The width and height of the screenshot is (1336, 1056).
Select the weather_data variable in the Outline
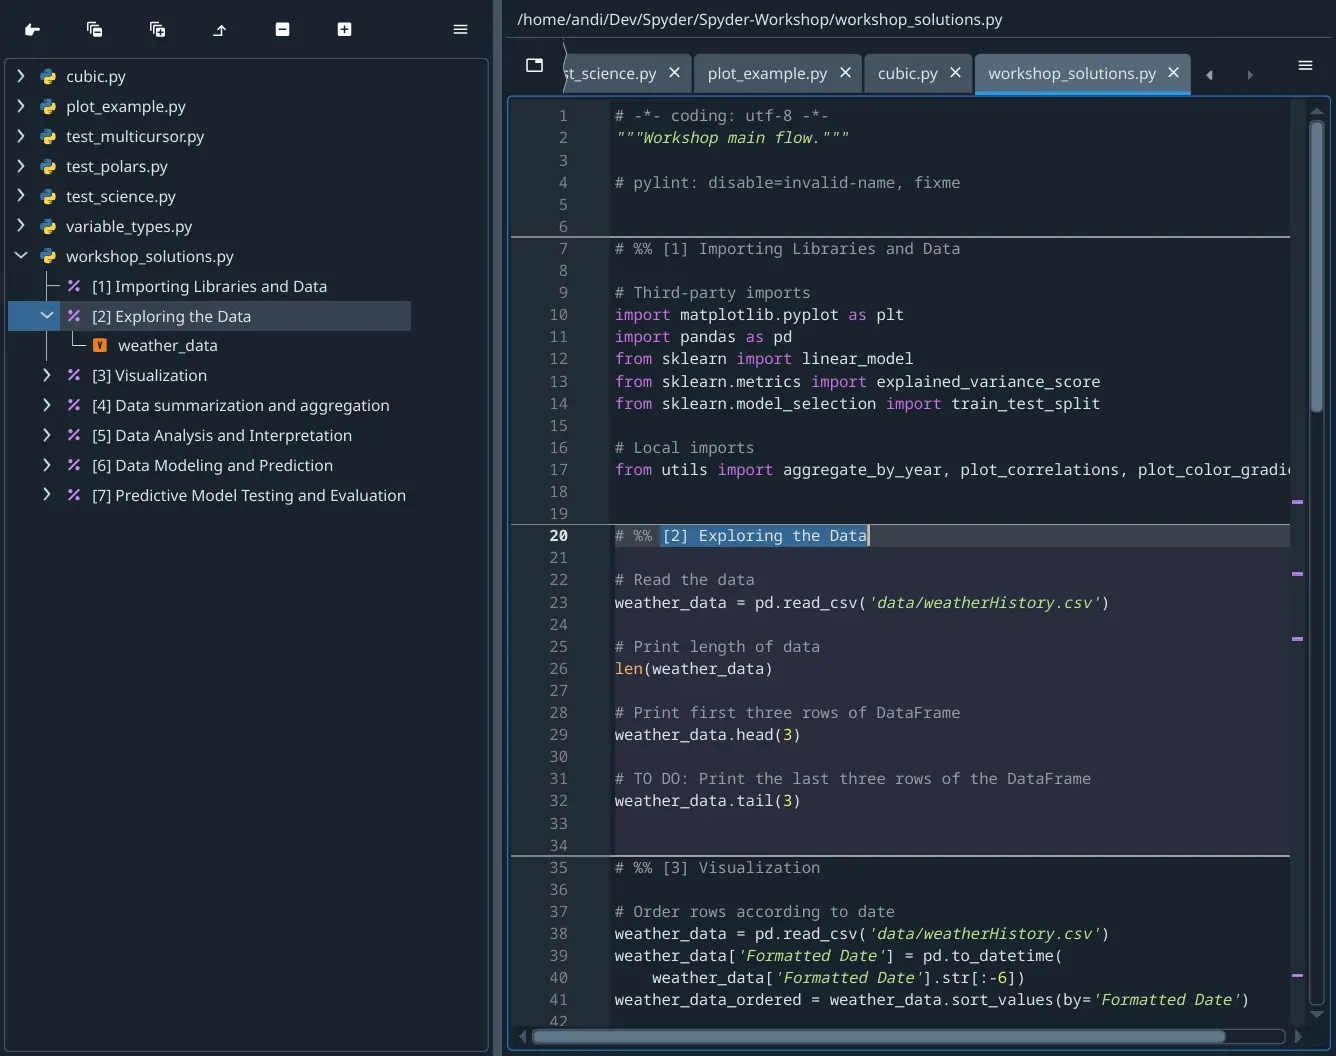click(x=167, y=345)
